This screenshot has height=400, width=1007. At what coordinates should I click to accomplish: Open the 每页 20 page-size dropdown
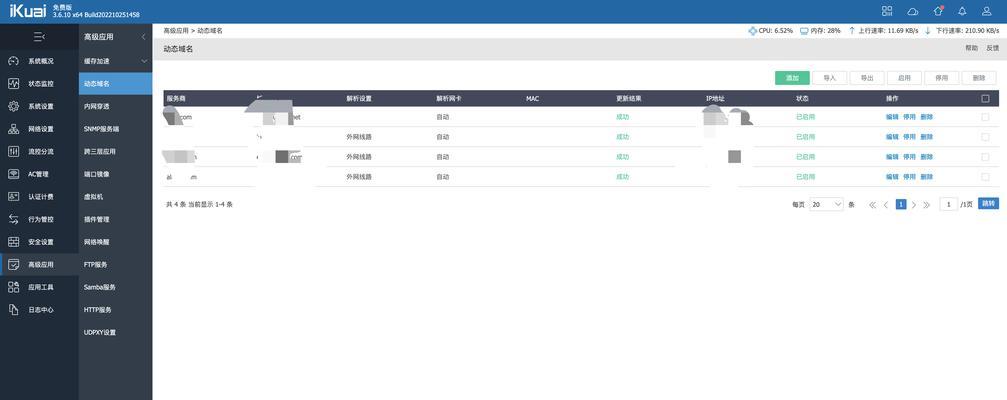[x=827, y=204]
